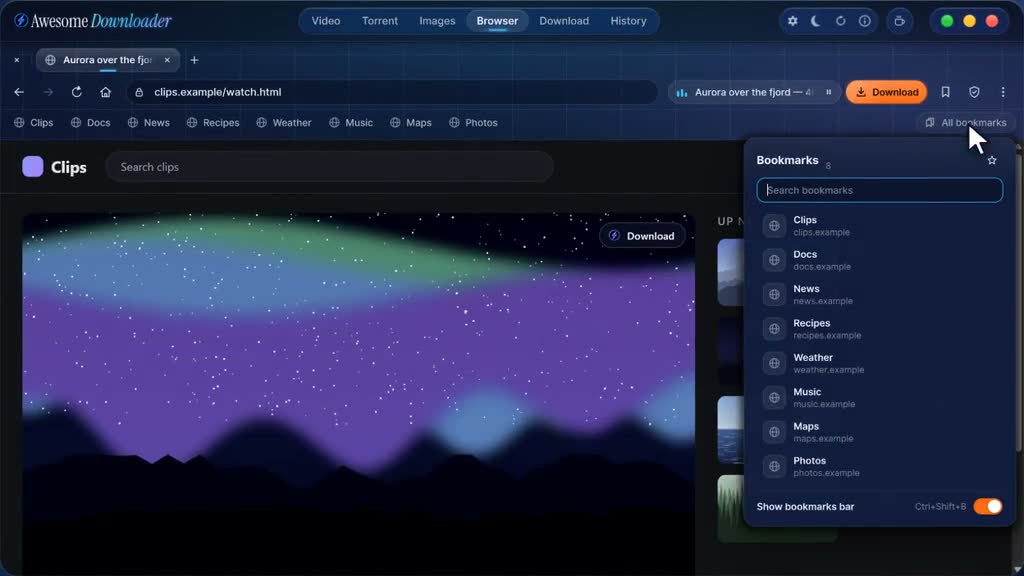Open the Images tab
The image size is (1024, 576).
click(438, 21)
